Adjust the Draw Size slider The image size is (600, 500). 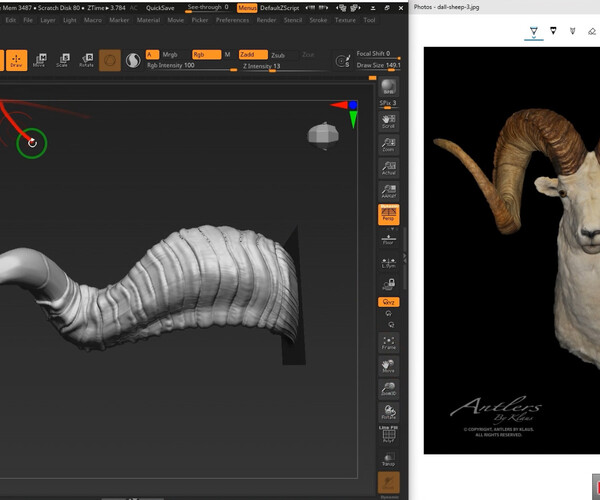pyautogui.click(x=378, y=66)
